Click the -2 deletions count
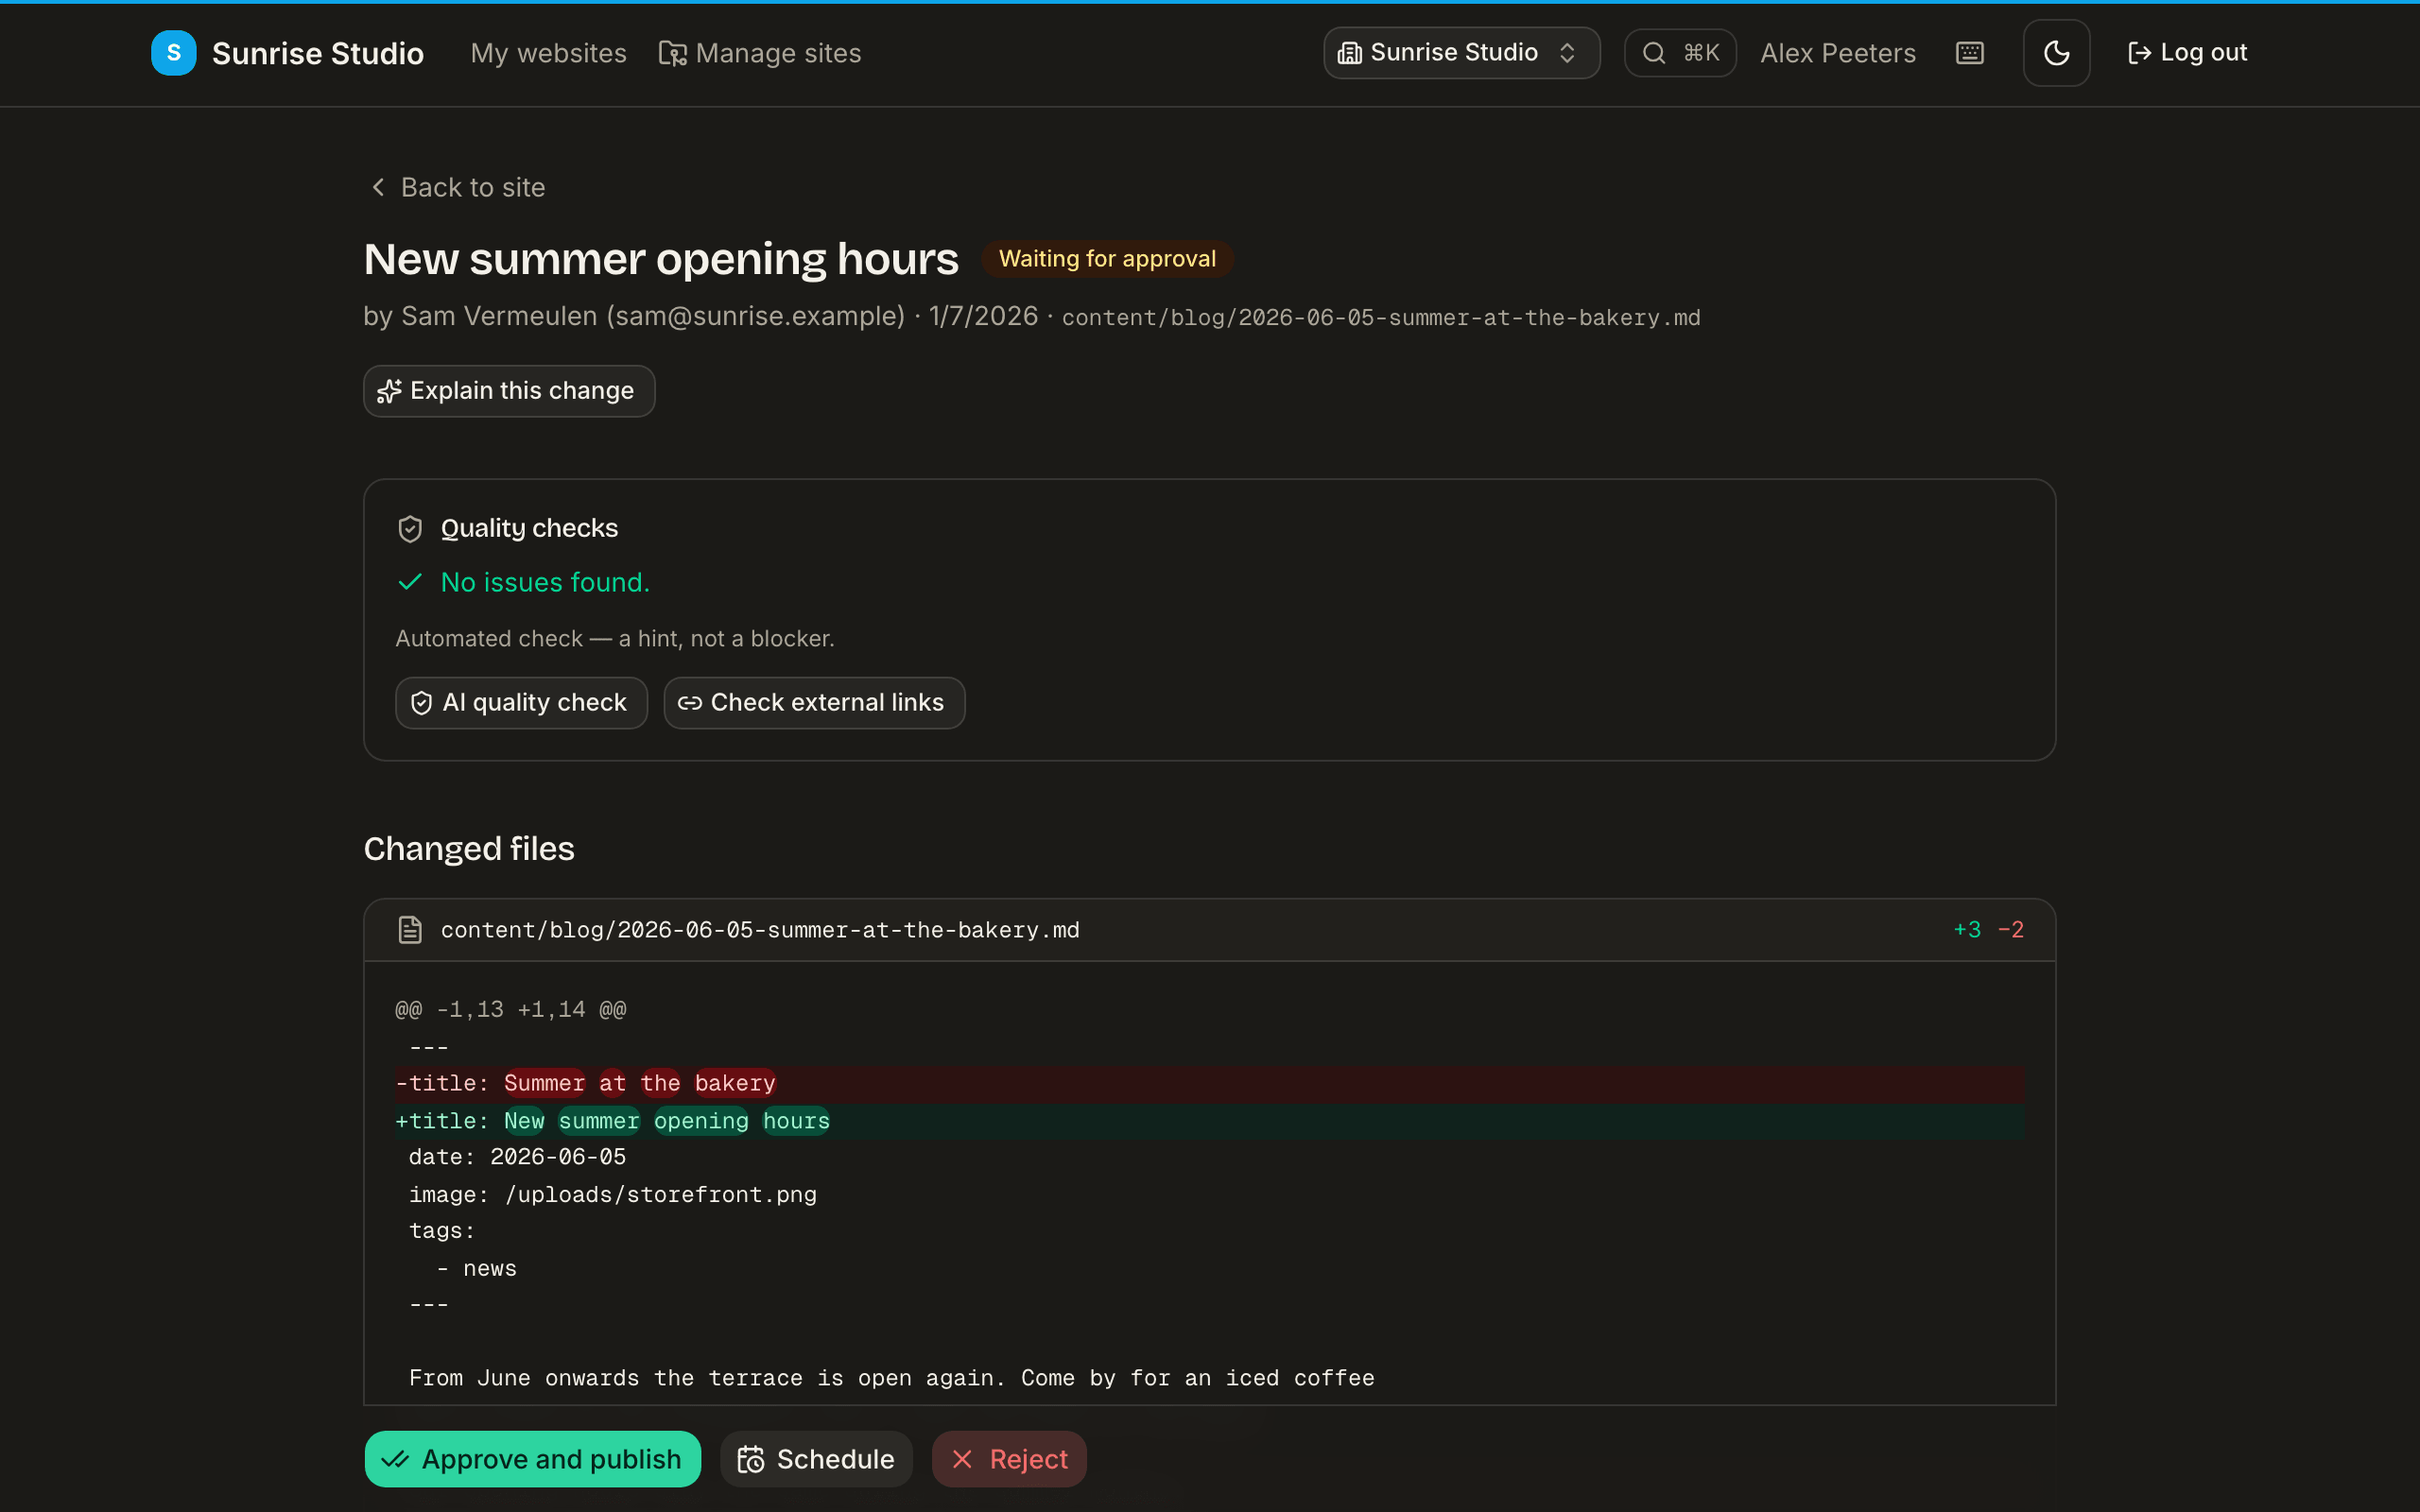 click(2011, 930)
